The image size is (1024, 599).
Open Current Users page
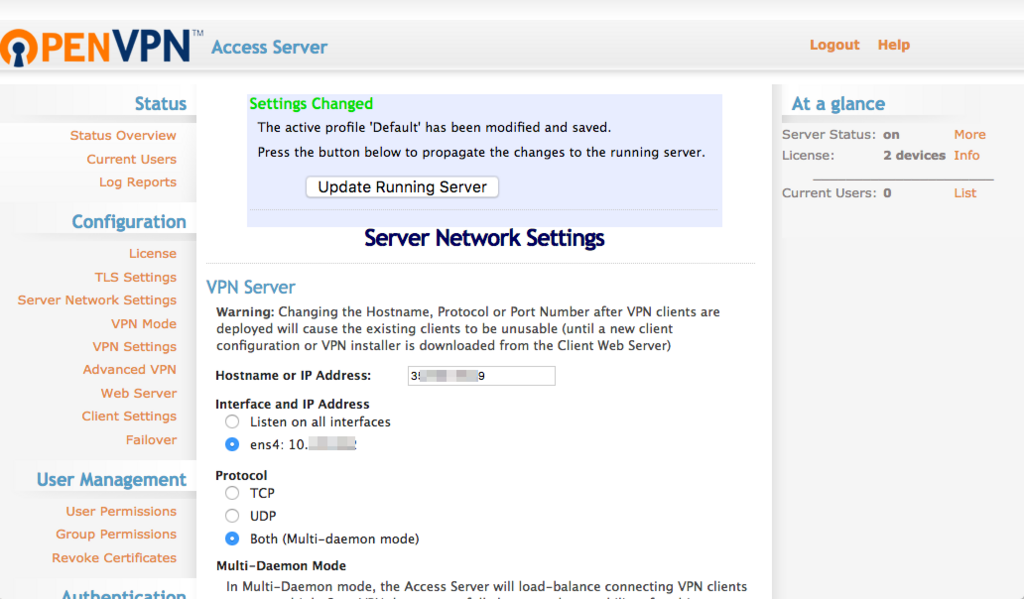[131, 159]
